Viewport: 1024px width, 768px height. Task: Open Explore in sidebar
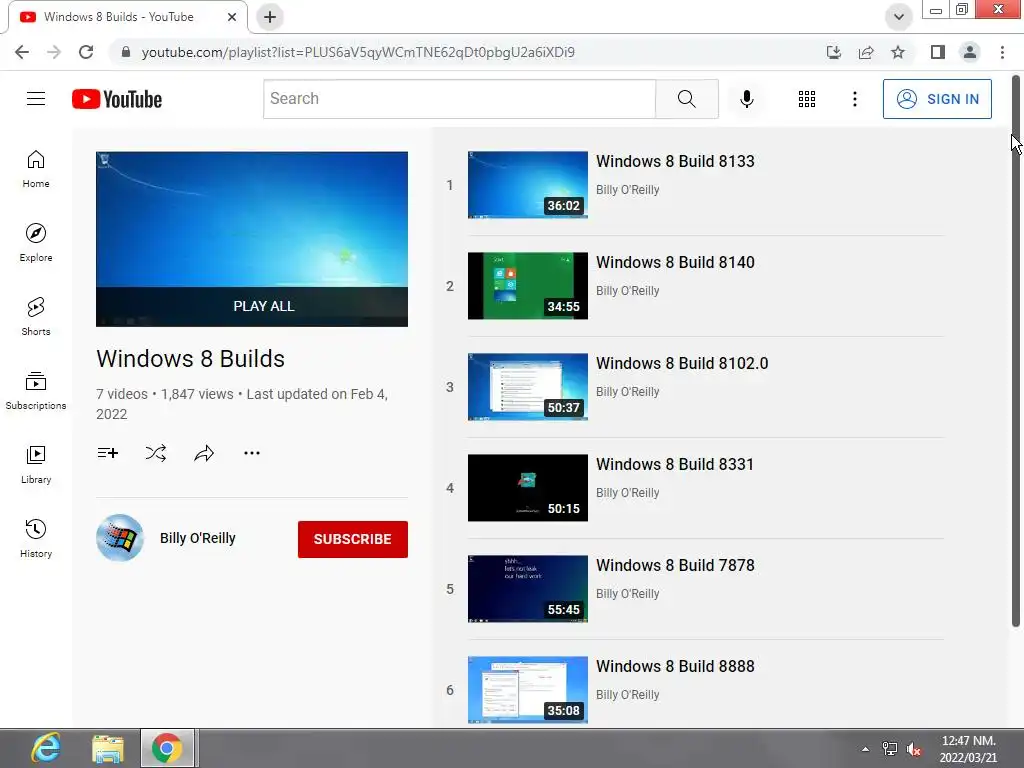[36, 243]
